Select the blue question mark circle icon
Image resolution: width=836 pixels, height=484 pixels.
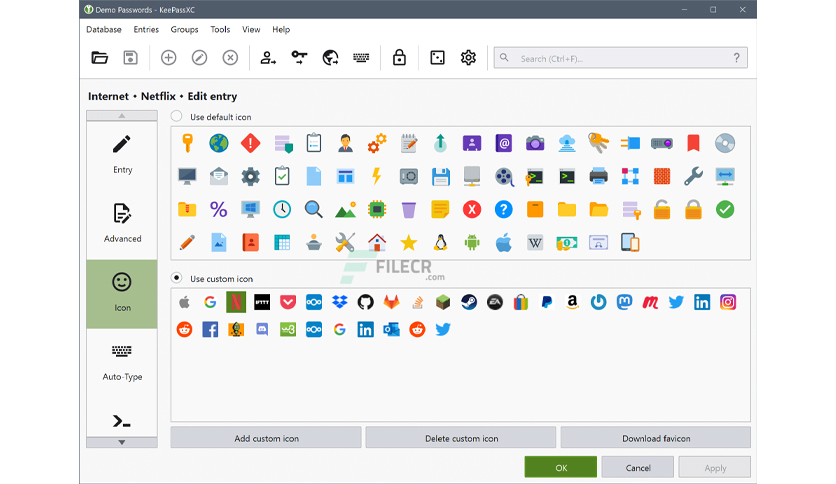pyautogui.click(x=503, y=209)
